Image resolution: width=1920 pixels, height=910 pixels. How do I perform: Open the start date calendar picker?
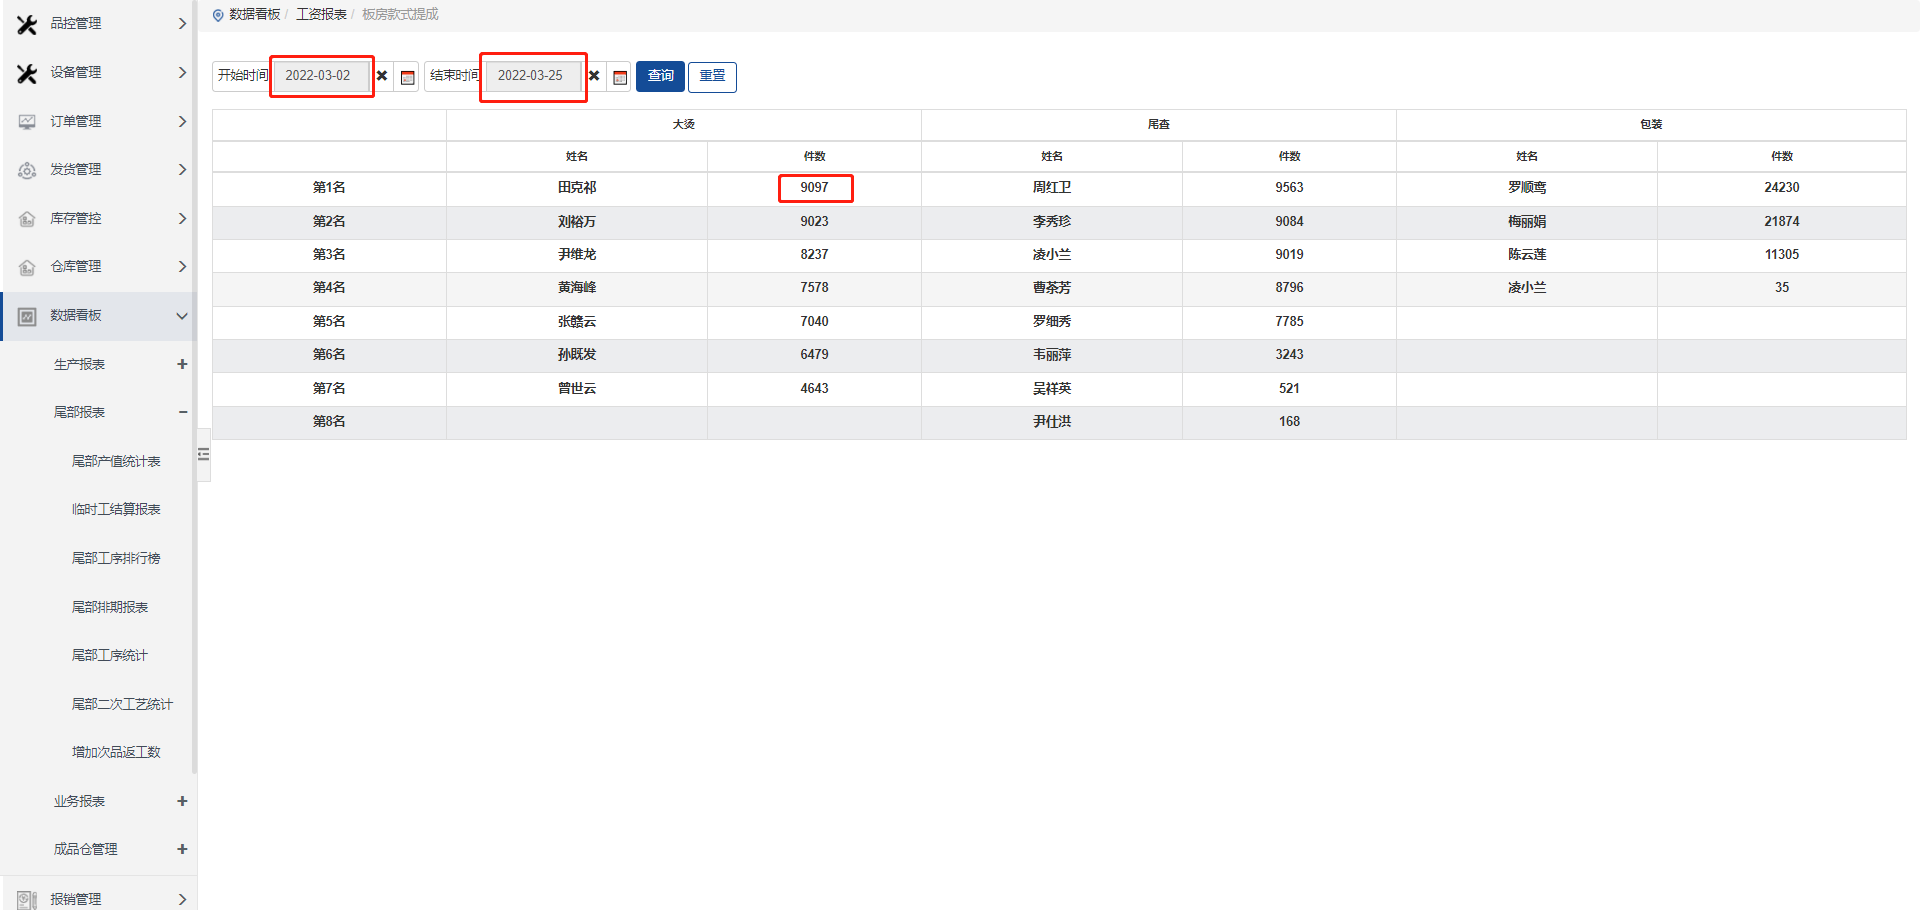[407, 77]
